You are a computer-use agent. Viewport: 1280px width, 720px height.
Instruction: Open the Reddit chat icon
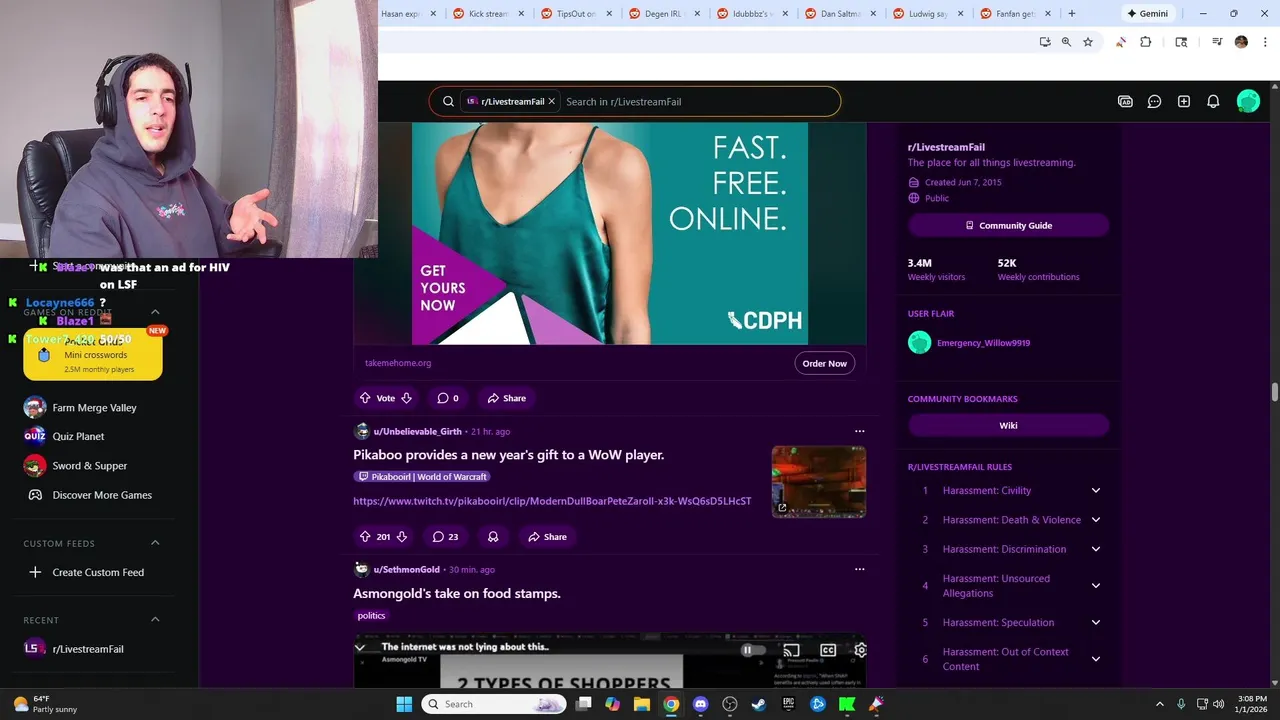point(1154,101)
